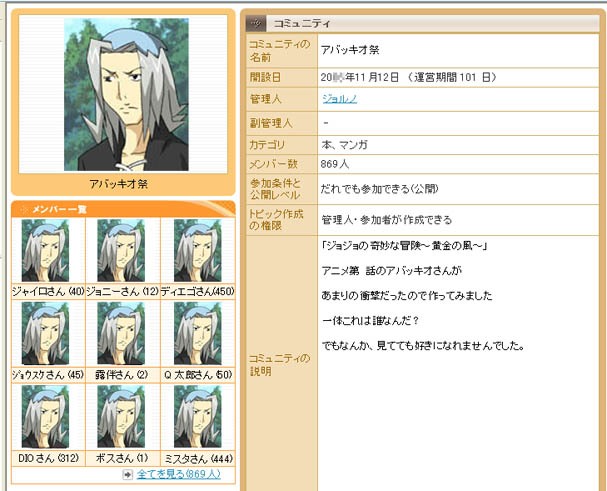Open ジョウスケさん member avatar

tap(45, 334)
